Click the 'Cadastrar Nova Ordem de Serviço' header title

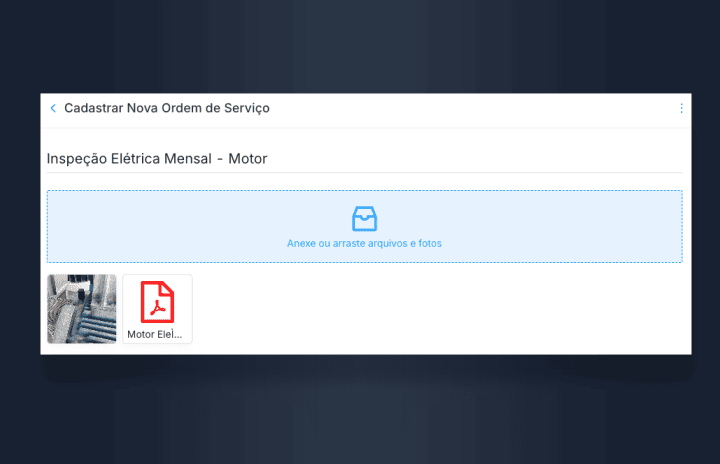(167, 108)
